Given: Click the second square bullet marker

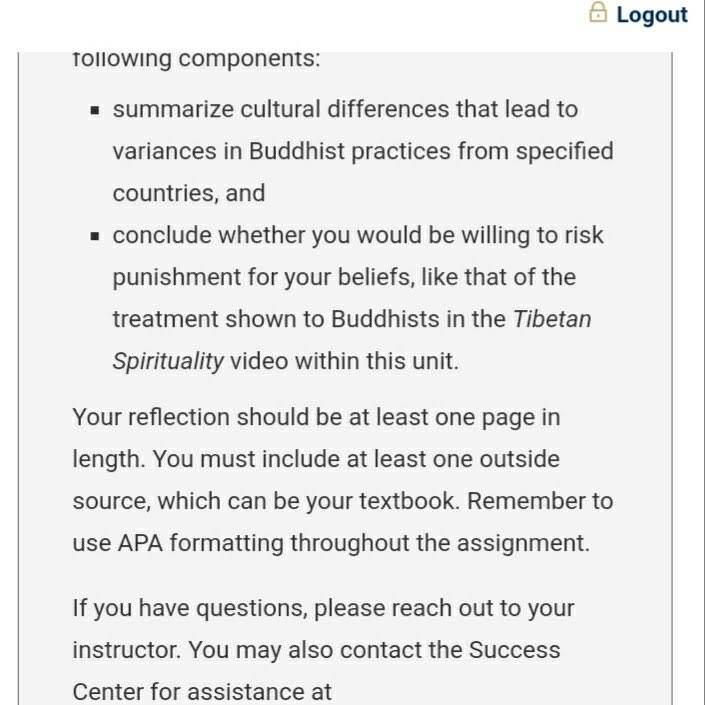Looking at the screenshot, I should [x=94, y=236].
